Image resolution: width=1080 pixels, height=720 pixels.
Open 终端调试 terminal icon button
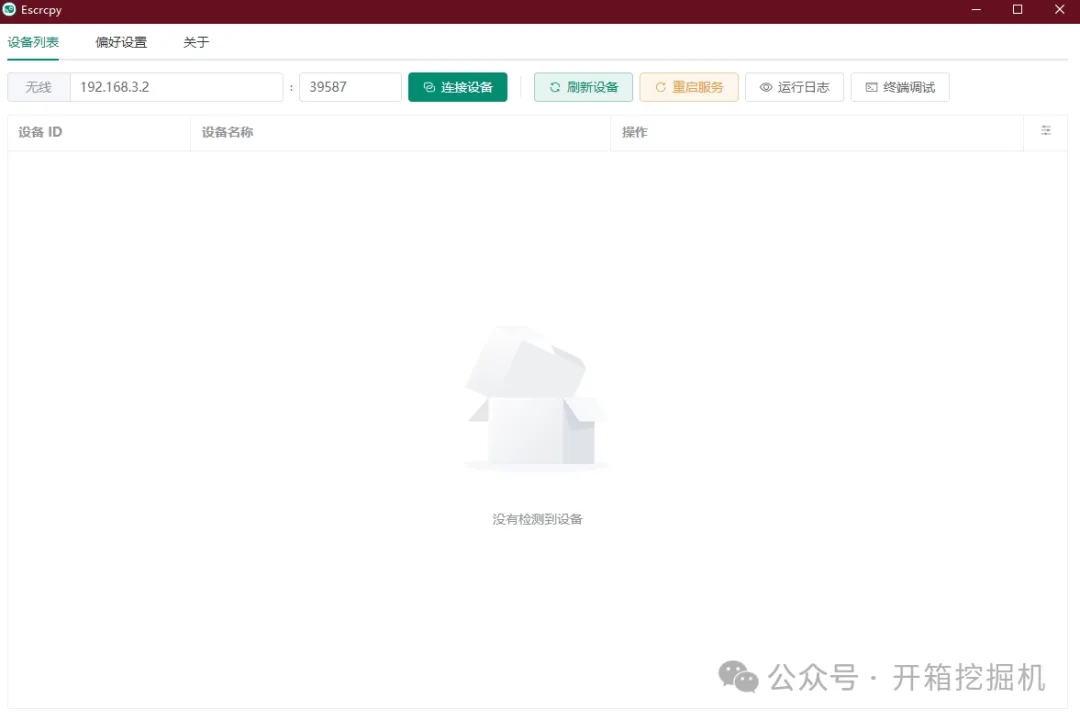[871, 87]
